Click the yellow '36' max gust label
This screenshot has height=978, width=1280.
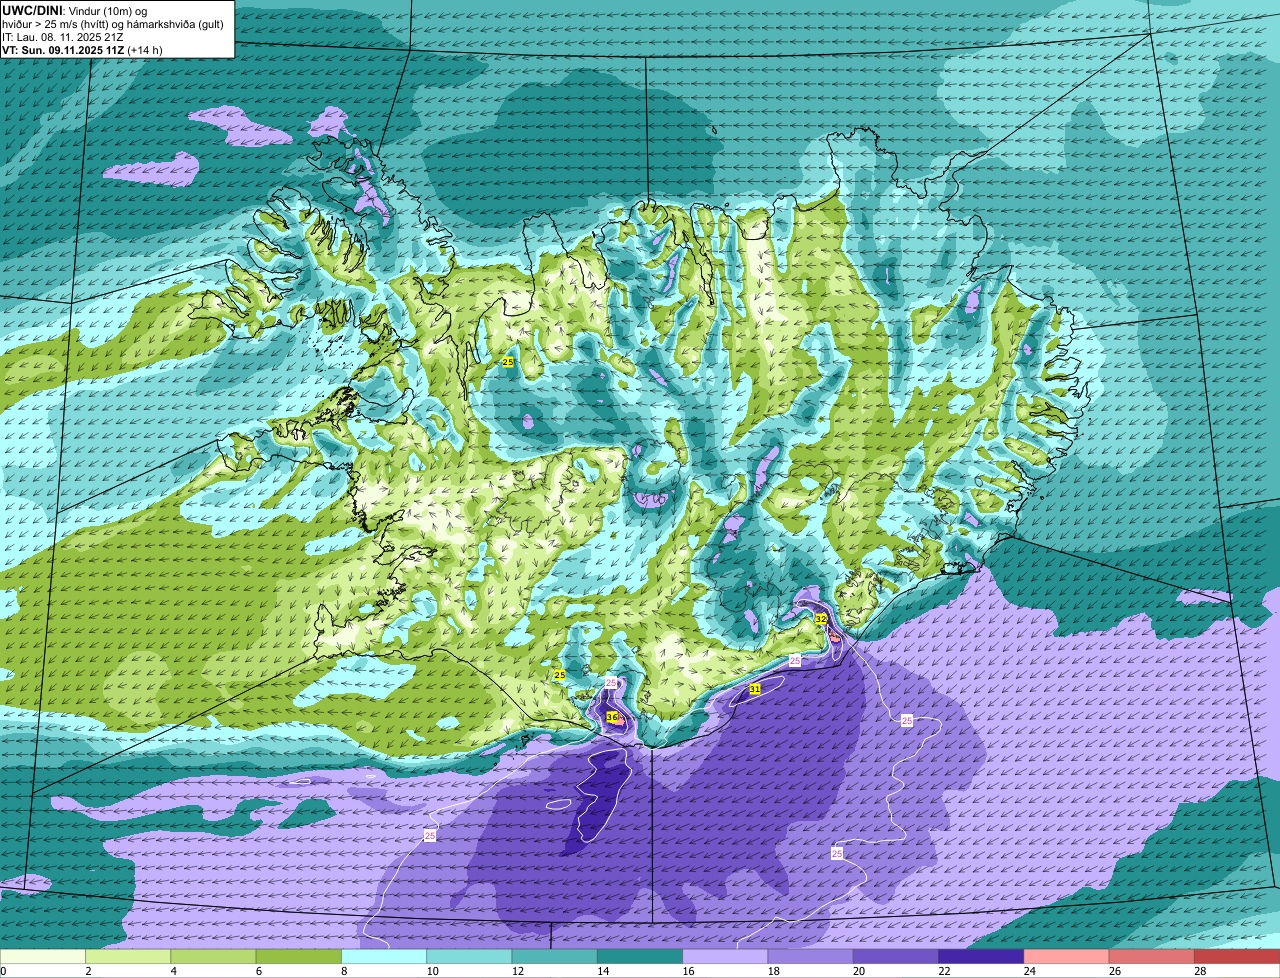click(611, 717)
